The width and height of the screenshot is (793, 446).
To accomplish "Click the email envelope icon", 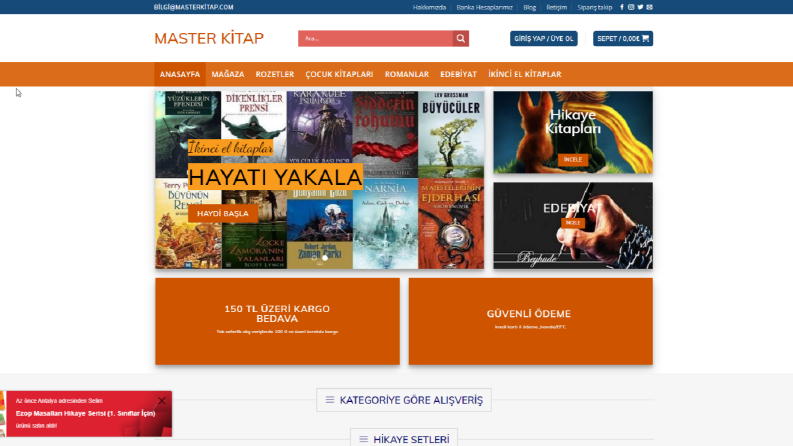I will pos(649,7).
